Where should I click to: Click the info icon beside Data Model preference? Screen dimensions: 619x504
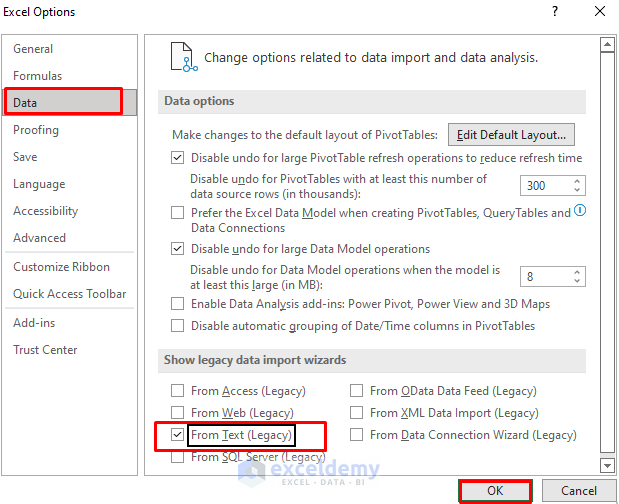(580, 211)
